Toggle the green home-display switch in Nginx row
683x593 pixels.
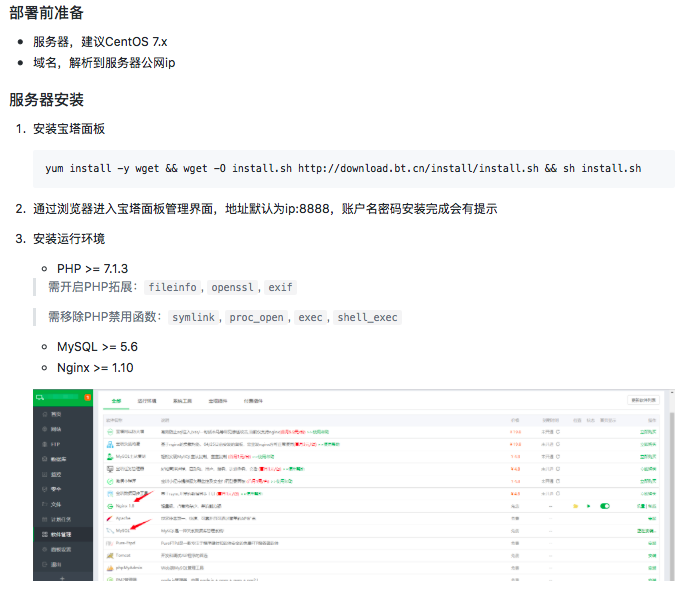[x=605, y=506]
